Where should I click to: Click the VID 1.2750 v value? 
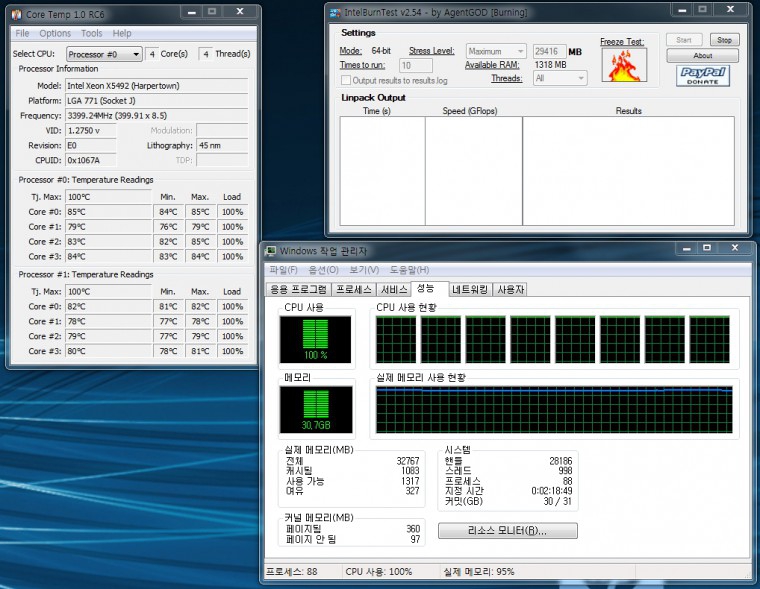pyautogui.click(x=91, y=130)
